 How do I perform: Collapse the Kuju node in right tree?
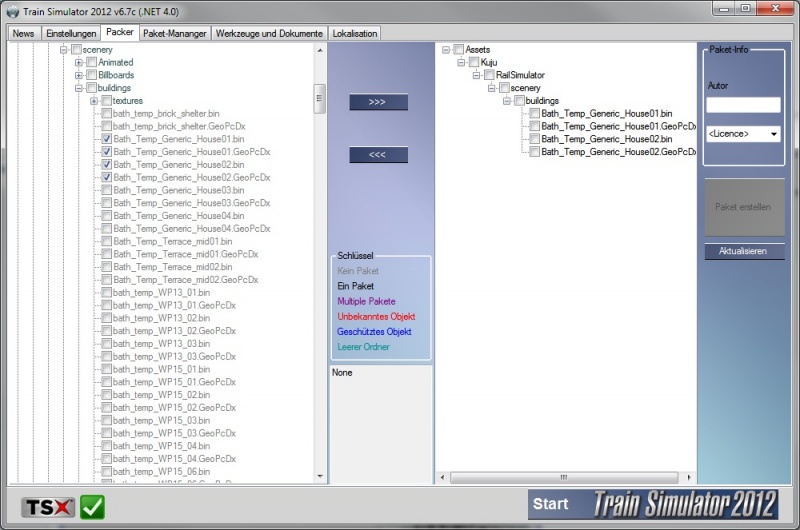point(461,62)
